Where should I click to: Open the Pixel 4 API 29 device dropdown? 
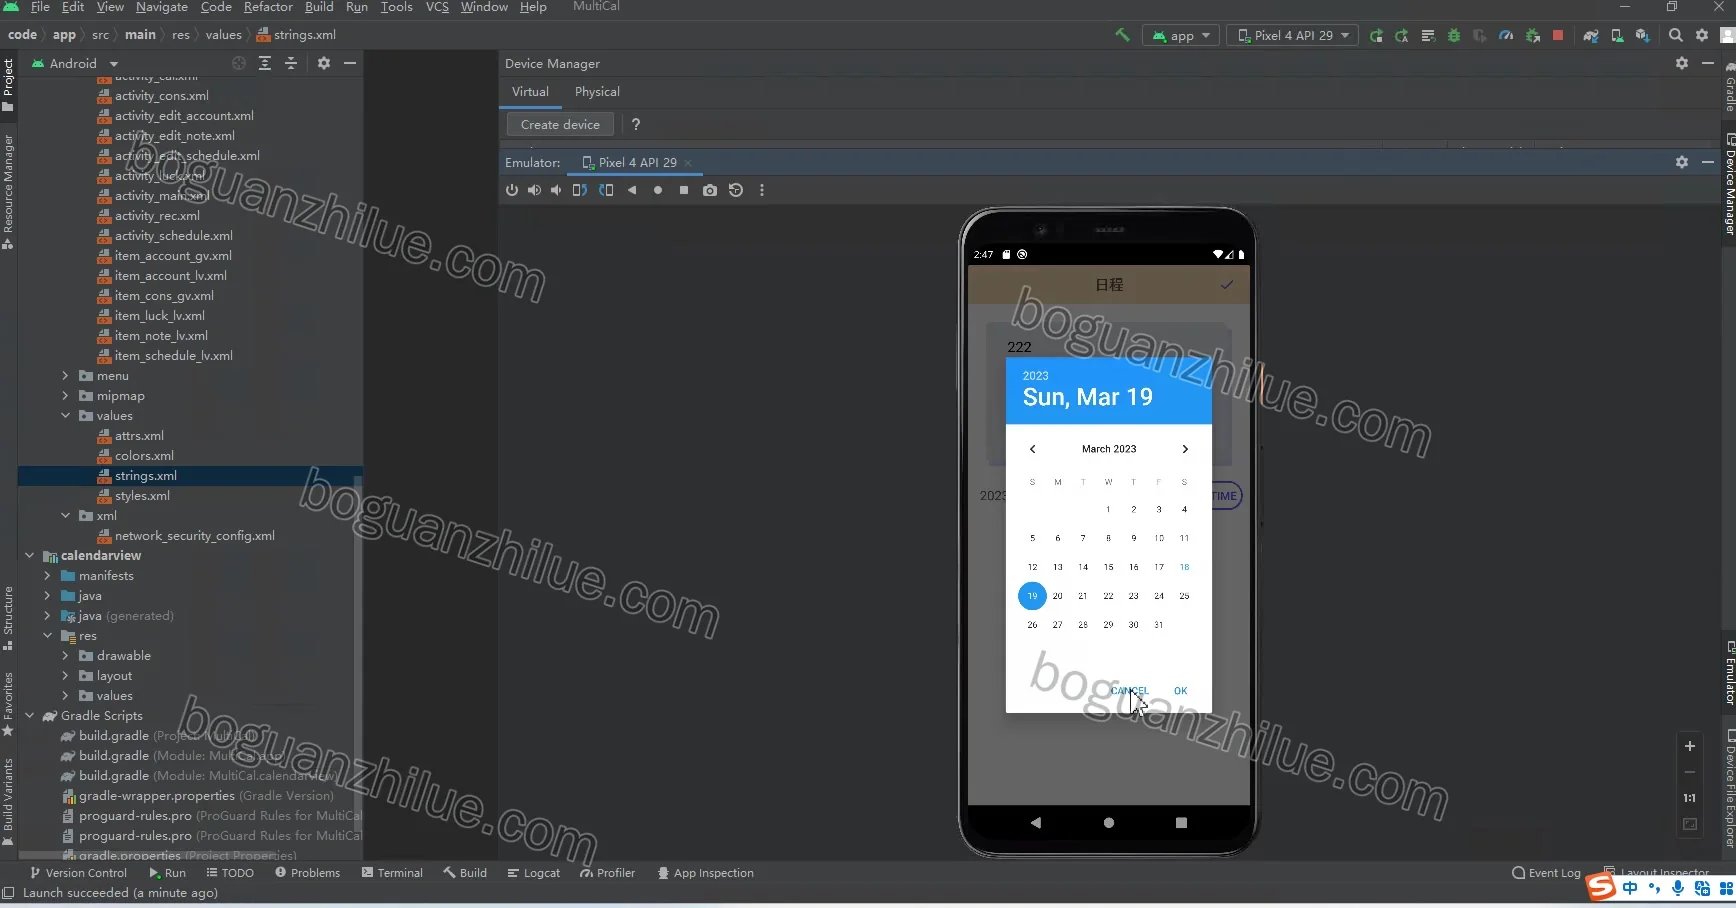pos(1293,35)
